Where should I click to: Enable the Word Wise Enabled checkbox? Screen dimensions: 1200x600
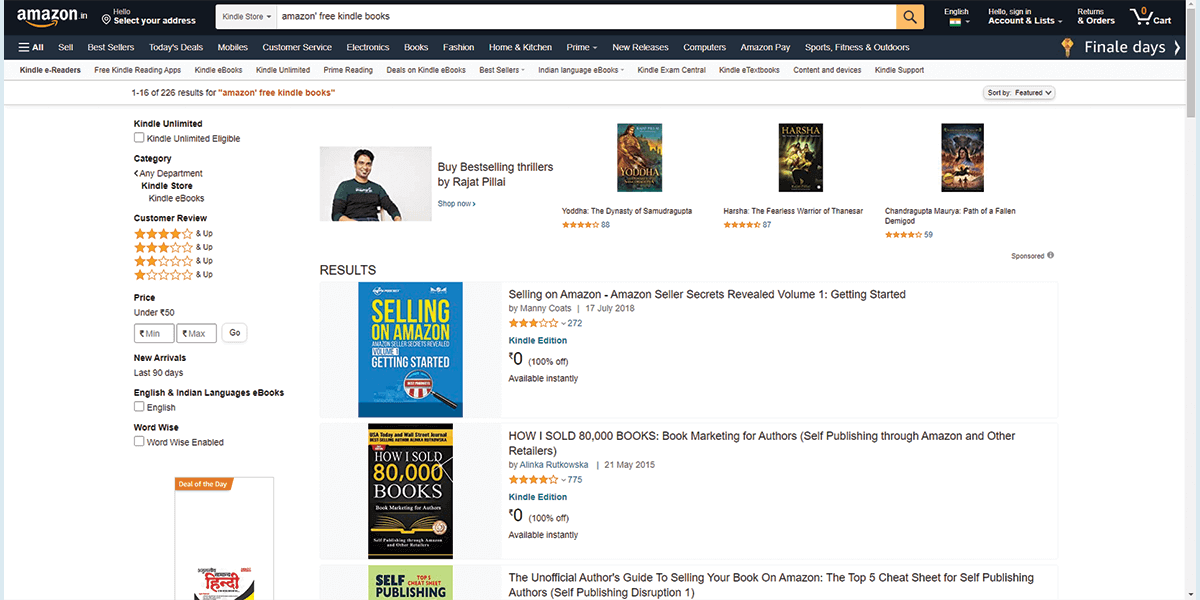pyautogui.click(x=138, y=442)
